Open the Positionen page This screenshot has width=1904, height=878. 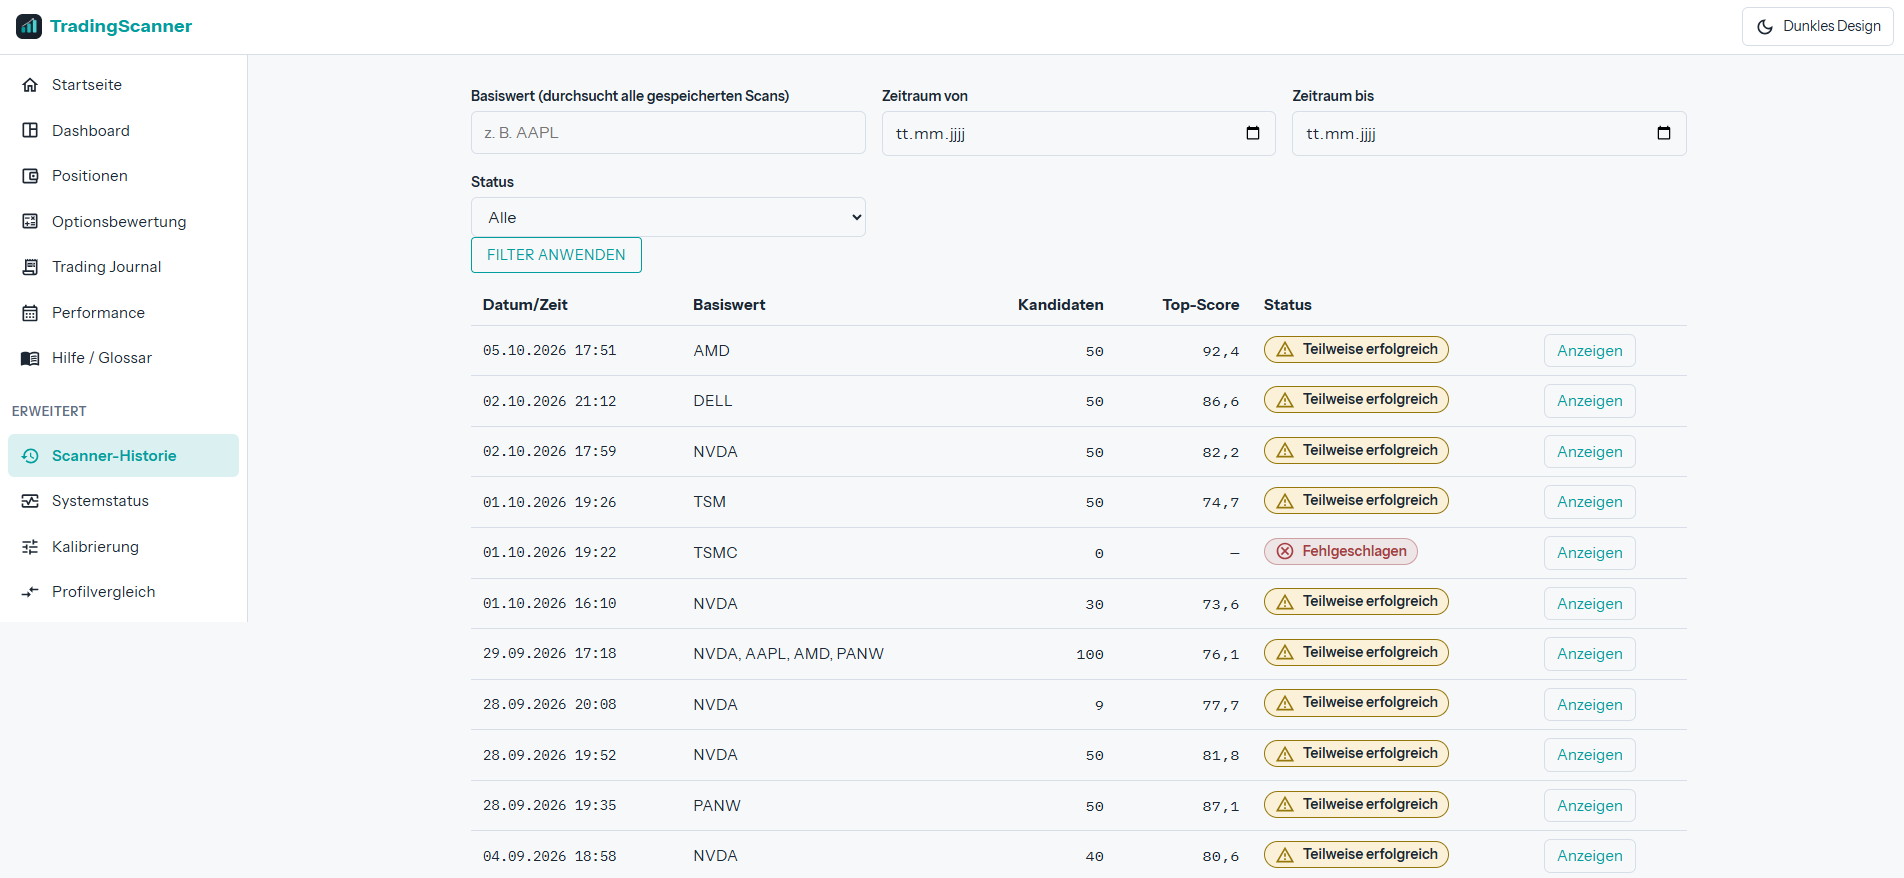(x=123, y=176)
